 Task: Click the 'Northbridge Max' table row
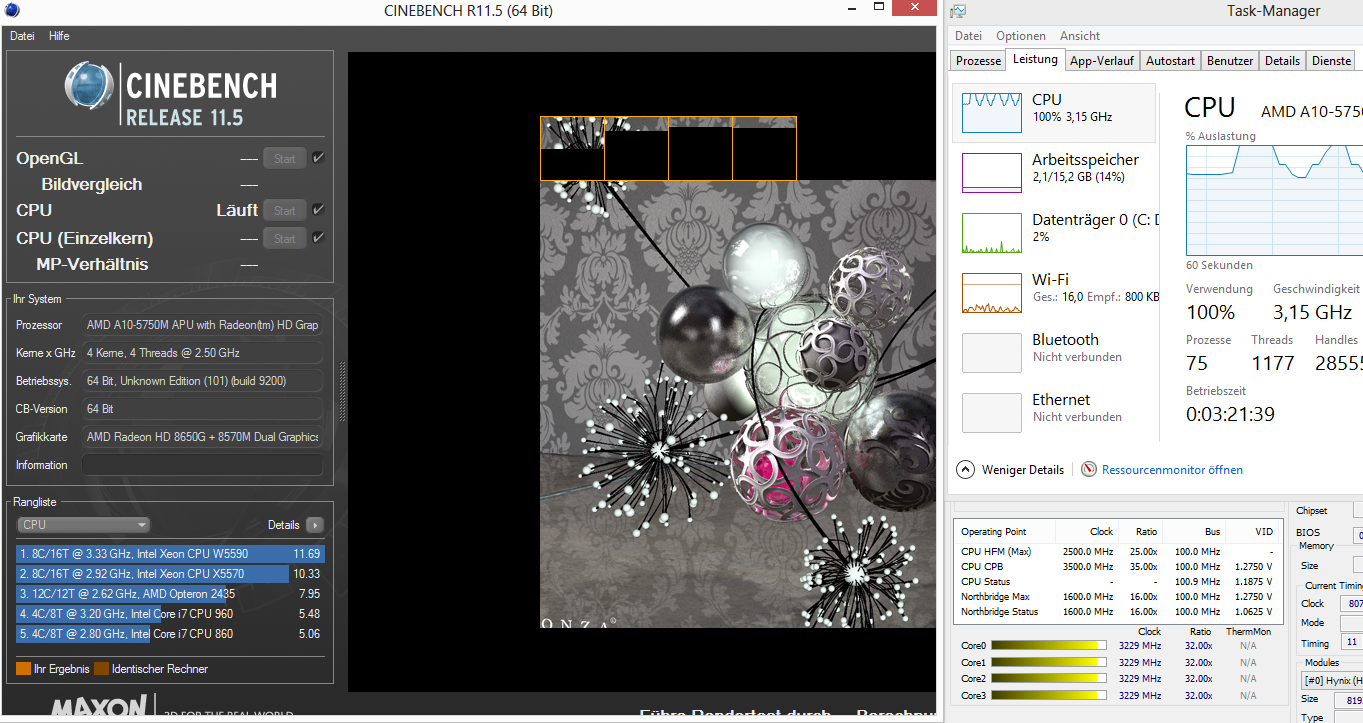[1118, 597]
